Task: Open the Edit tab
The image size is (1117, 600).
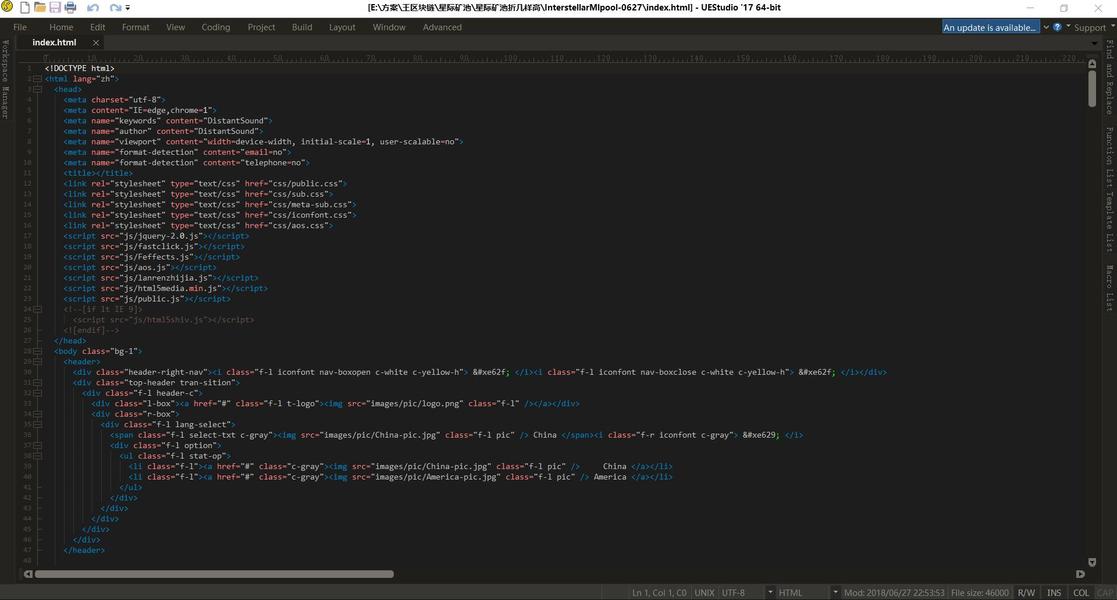Action: tap(98, 27)
